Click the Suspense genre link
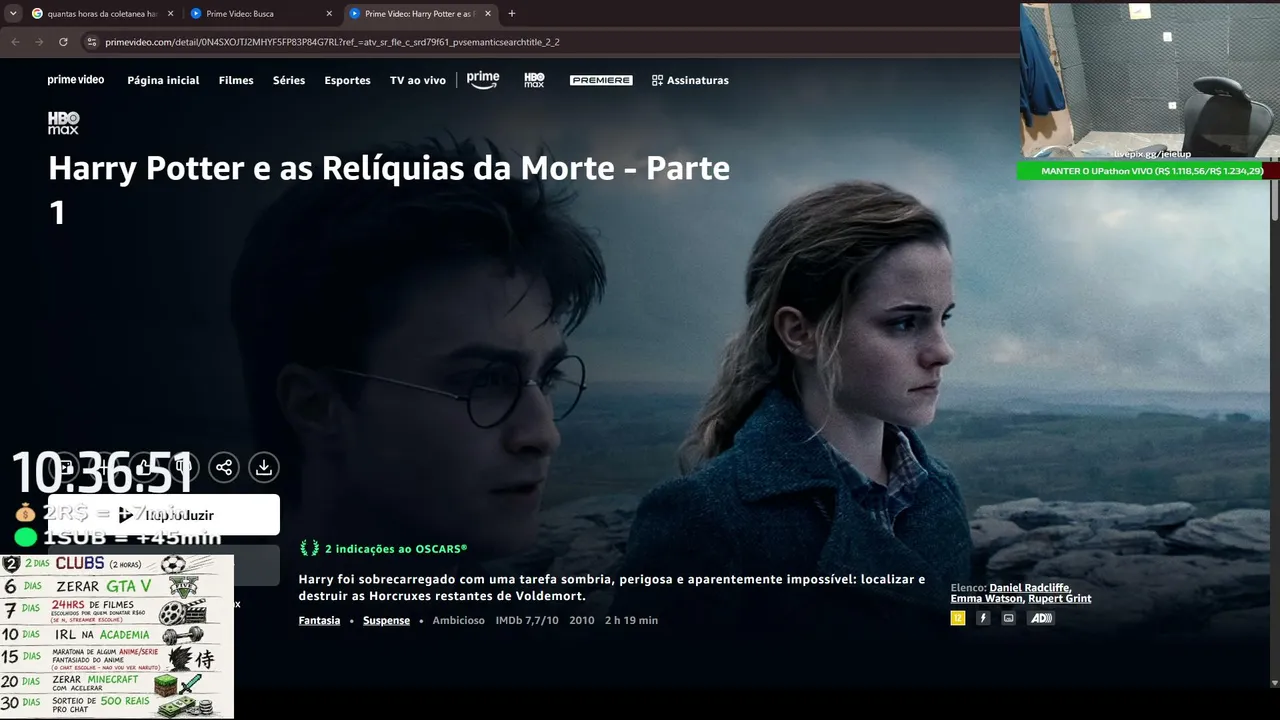Screen dimensions: 1280x720 [386, 621]
